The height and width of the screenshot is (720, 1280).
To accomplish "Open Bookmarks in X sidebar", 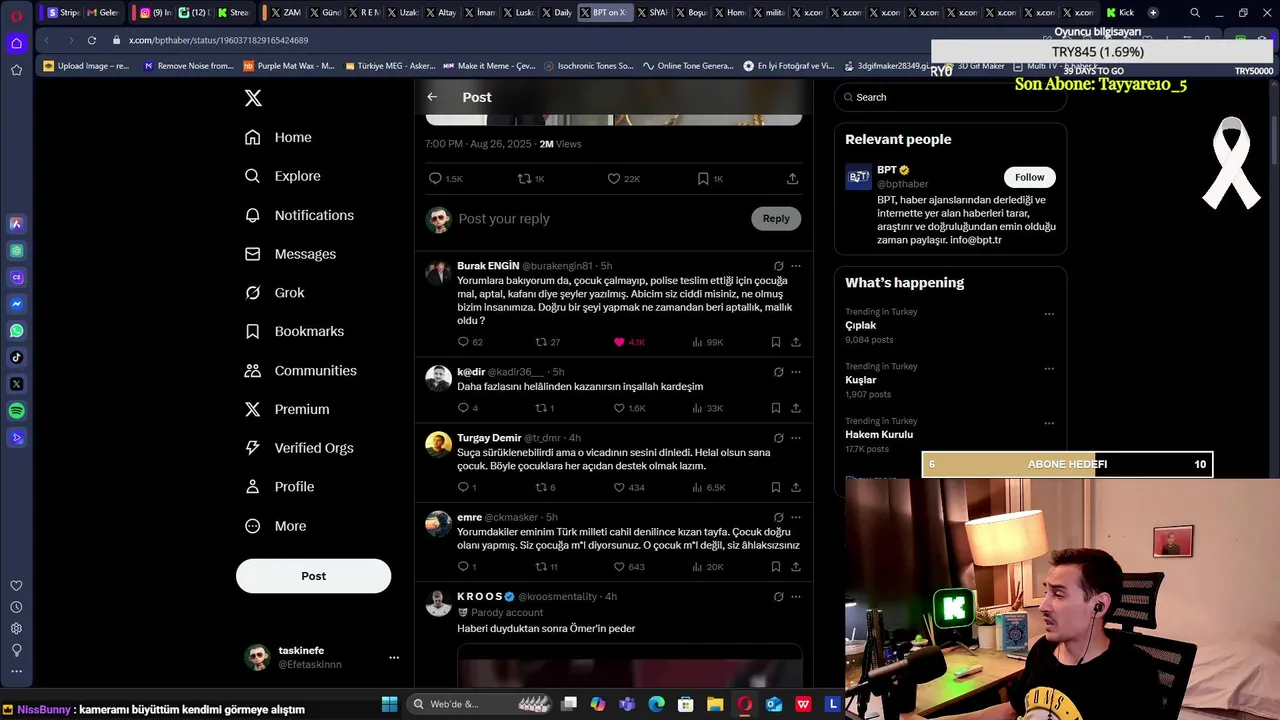I will 295,331.
